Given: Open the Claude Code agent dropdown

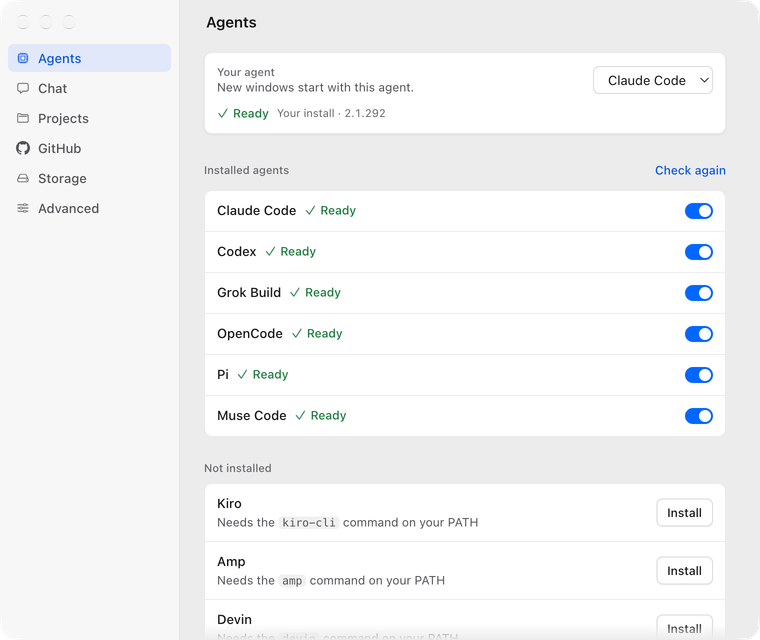Looking at the screenshot, I should tap(652, 80).
